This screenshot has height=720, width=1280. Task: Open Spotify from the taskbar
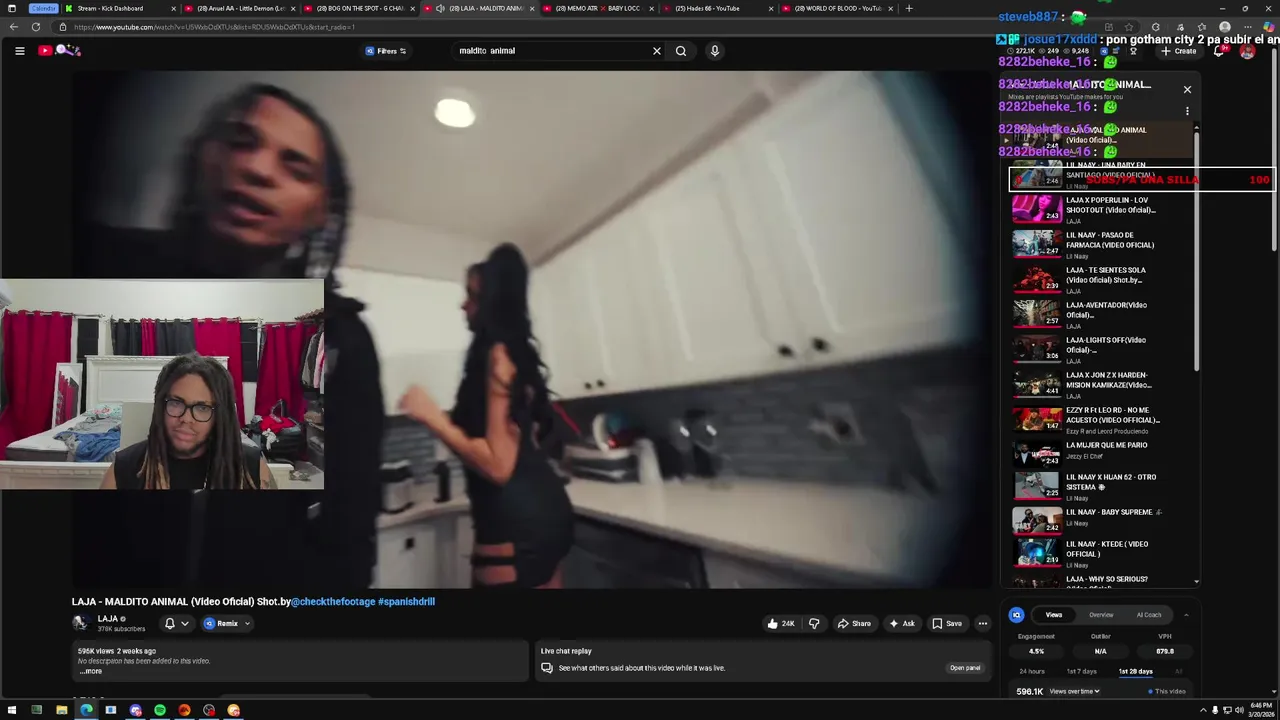click(x=160, y=710)
